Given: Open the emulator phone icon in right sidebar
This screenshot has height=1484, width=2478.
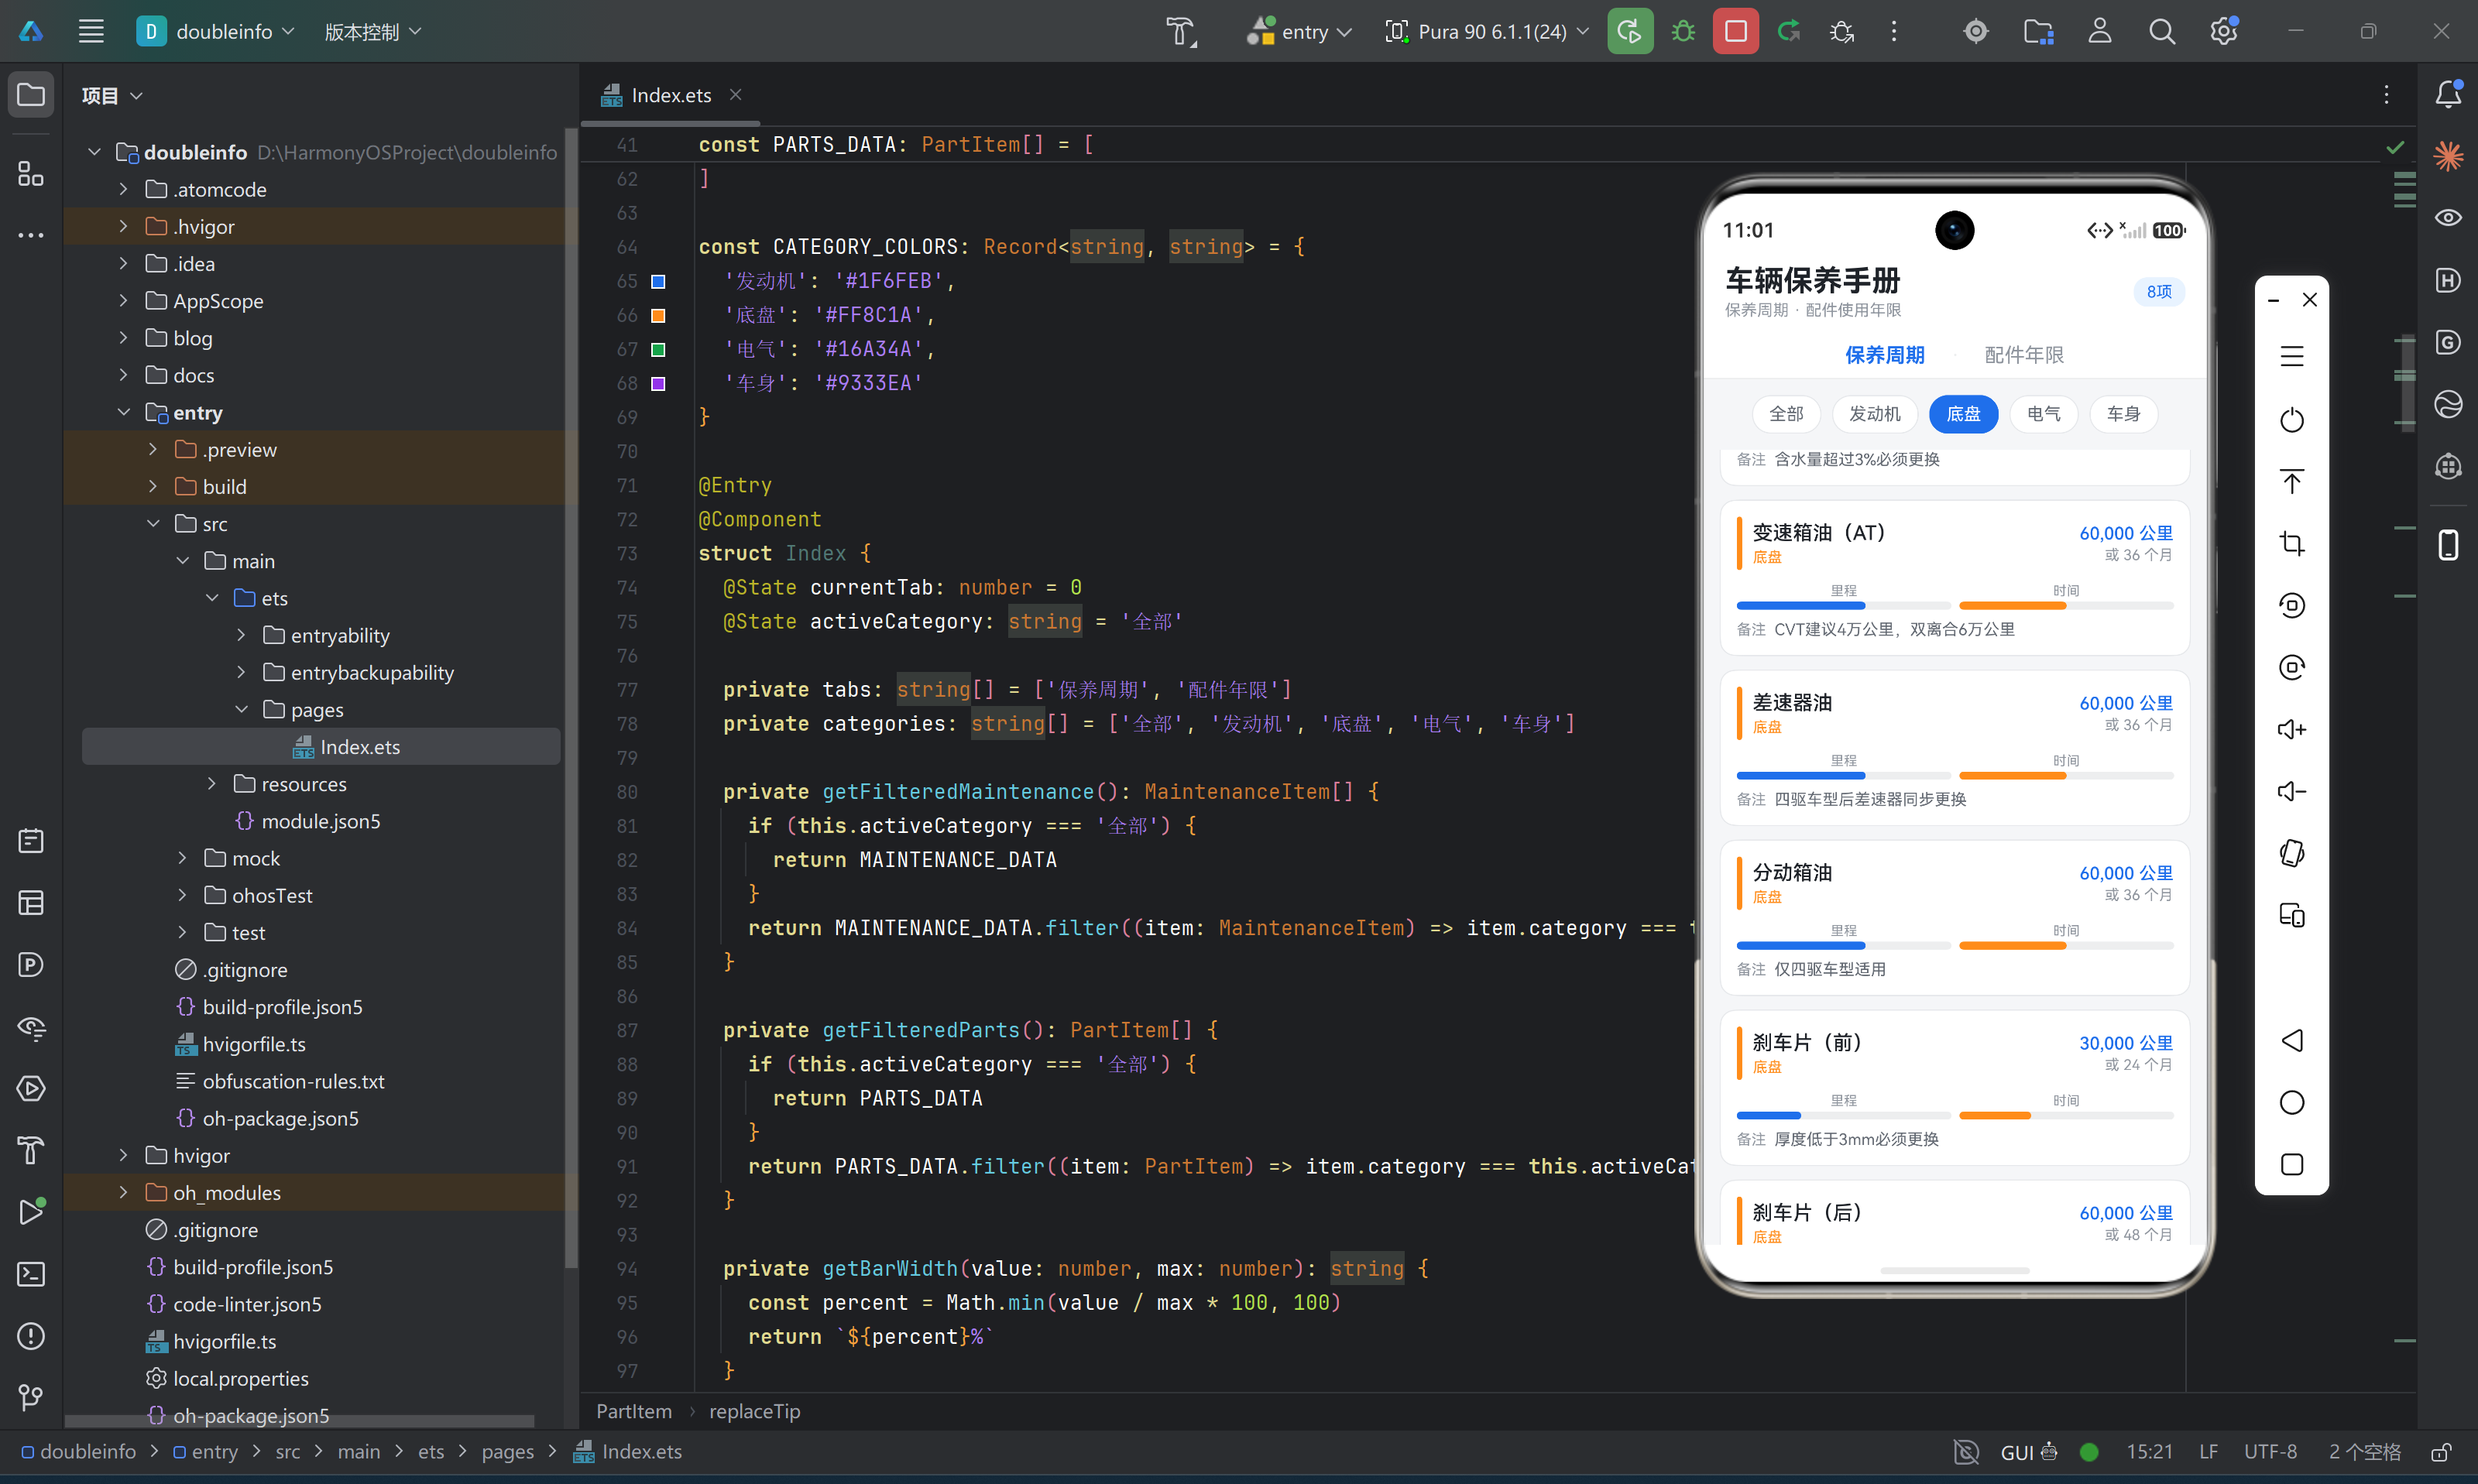Looking at the screenshot, I should 2447,544.
